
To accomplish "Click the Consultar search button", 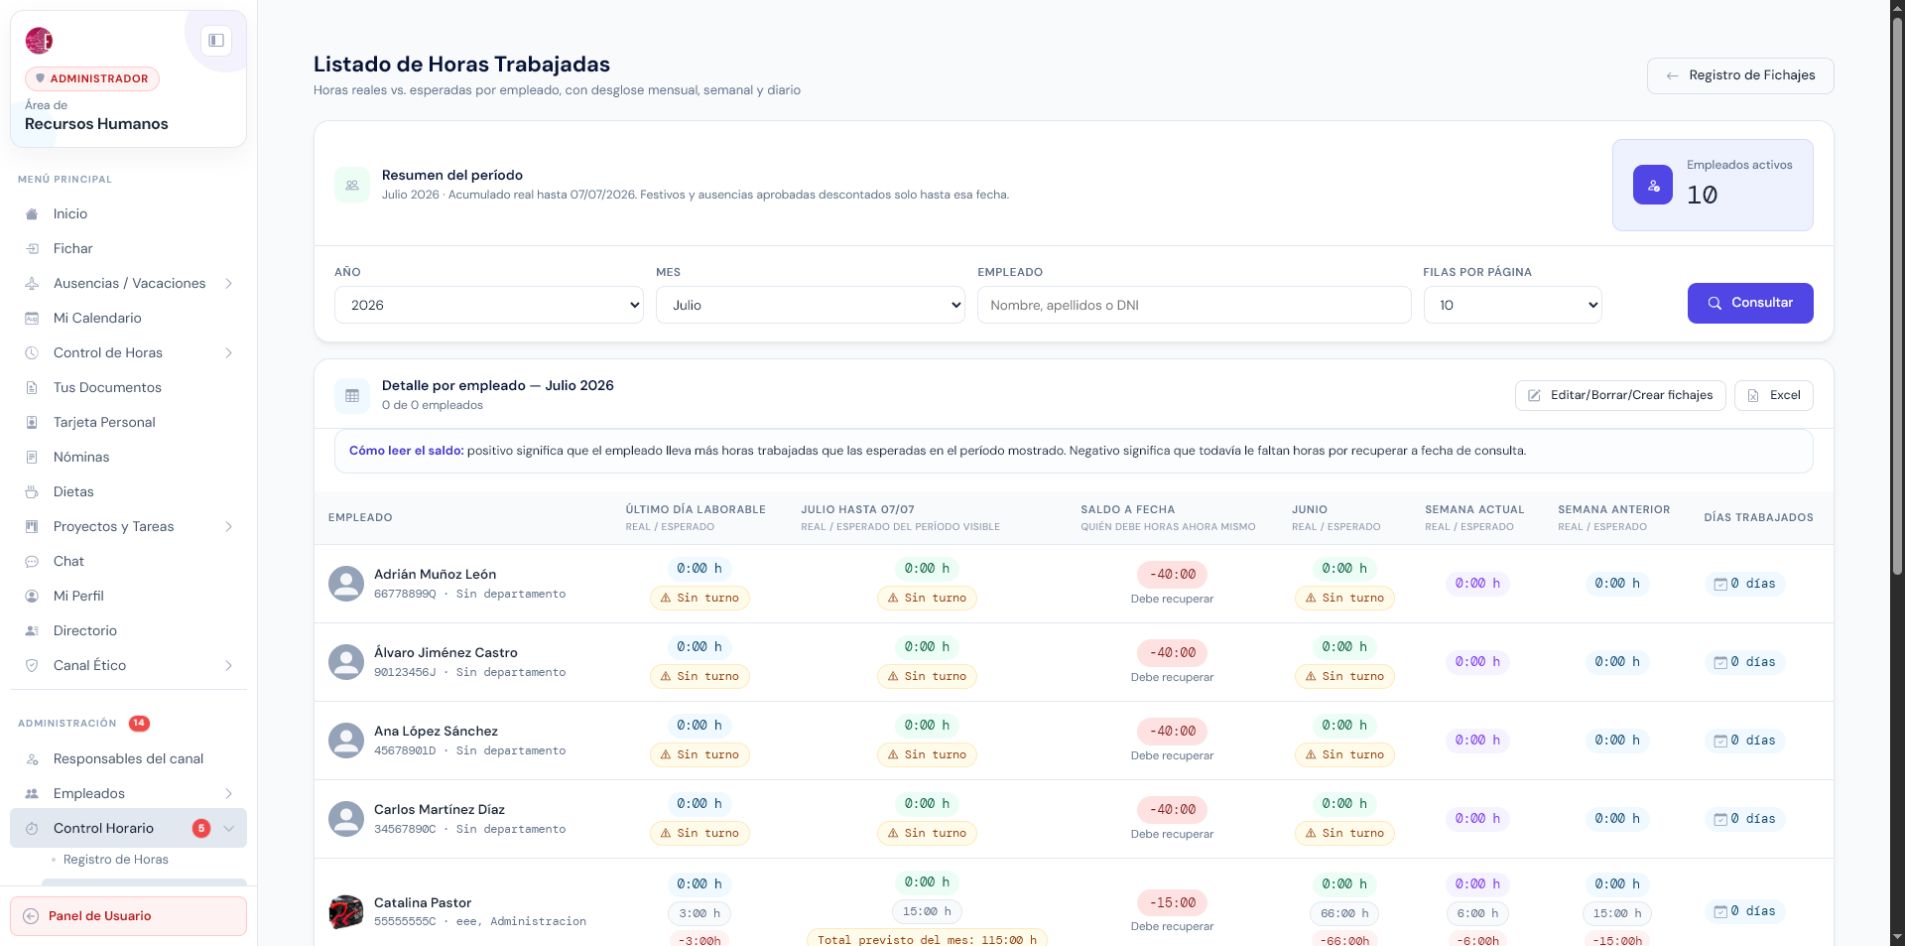I will point(1750,303).
